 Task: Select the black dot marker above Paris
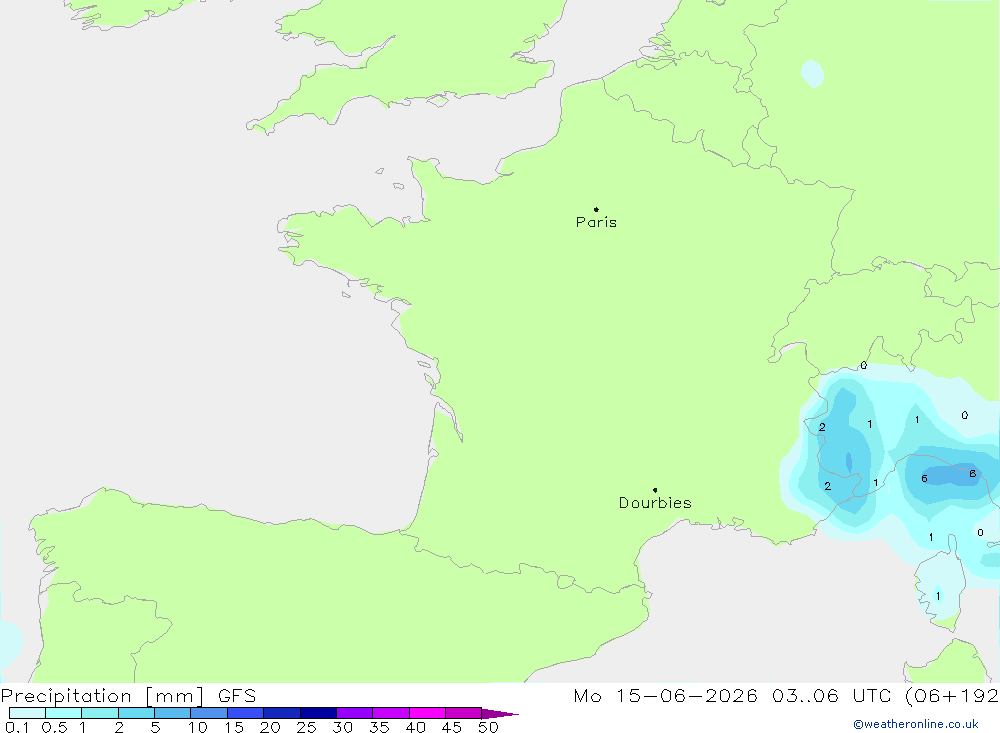[596, 209]
